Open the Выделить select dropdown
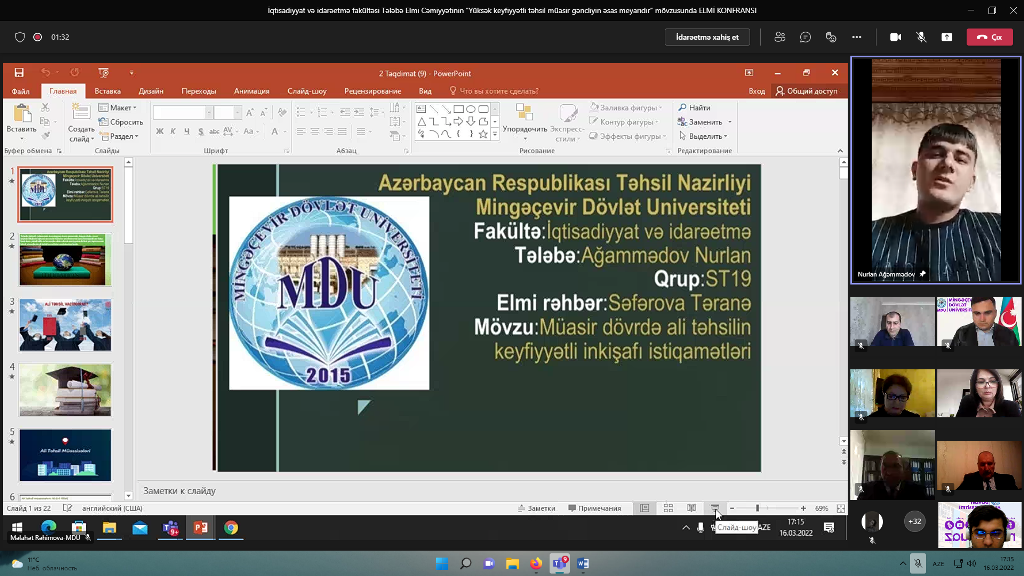The height and width of the screenshot is (576, 1024). pyautogui.click(x=703, y=136)
